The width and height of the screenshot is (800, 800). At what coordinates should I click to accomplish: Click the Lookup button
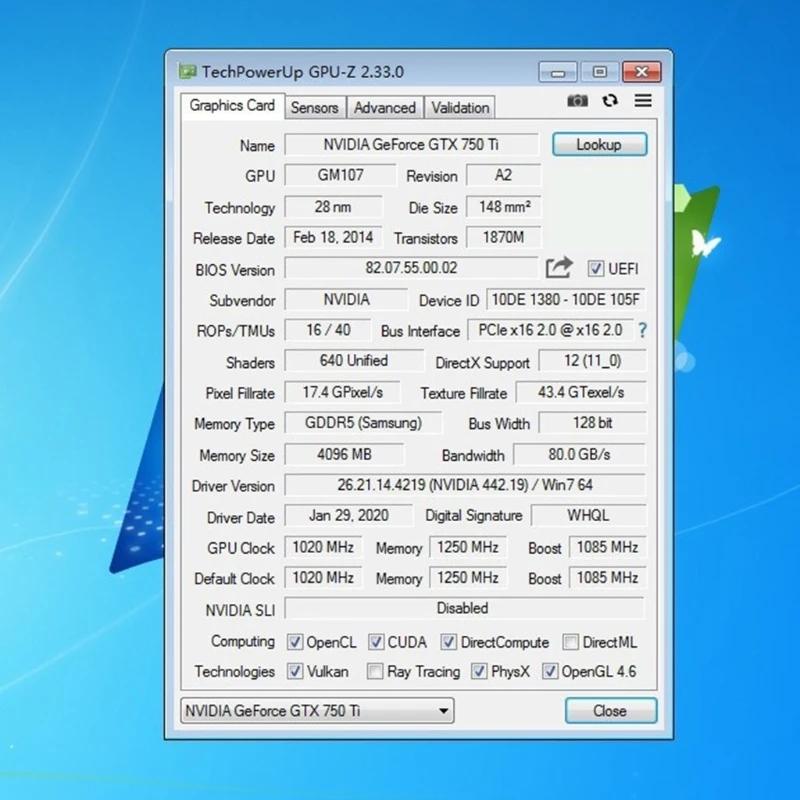[x=599, y=145]
